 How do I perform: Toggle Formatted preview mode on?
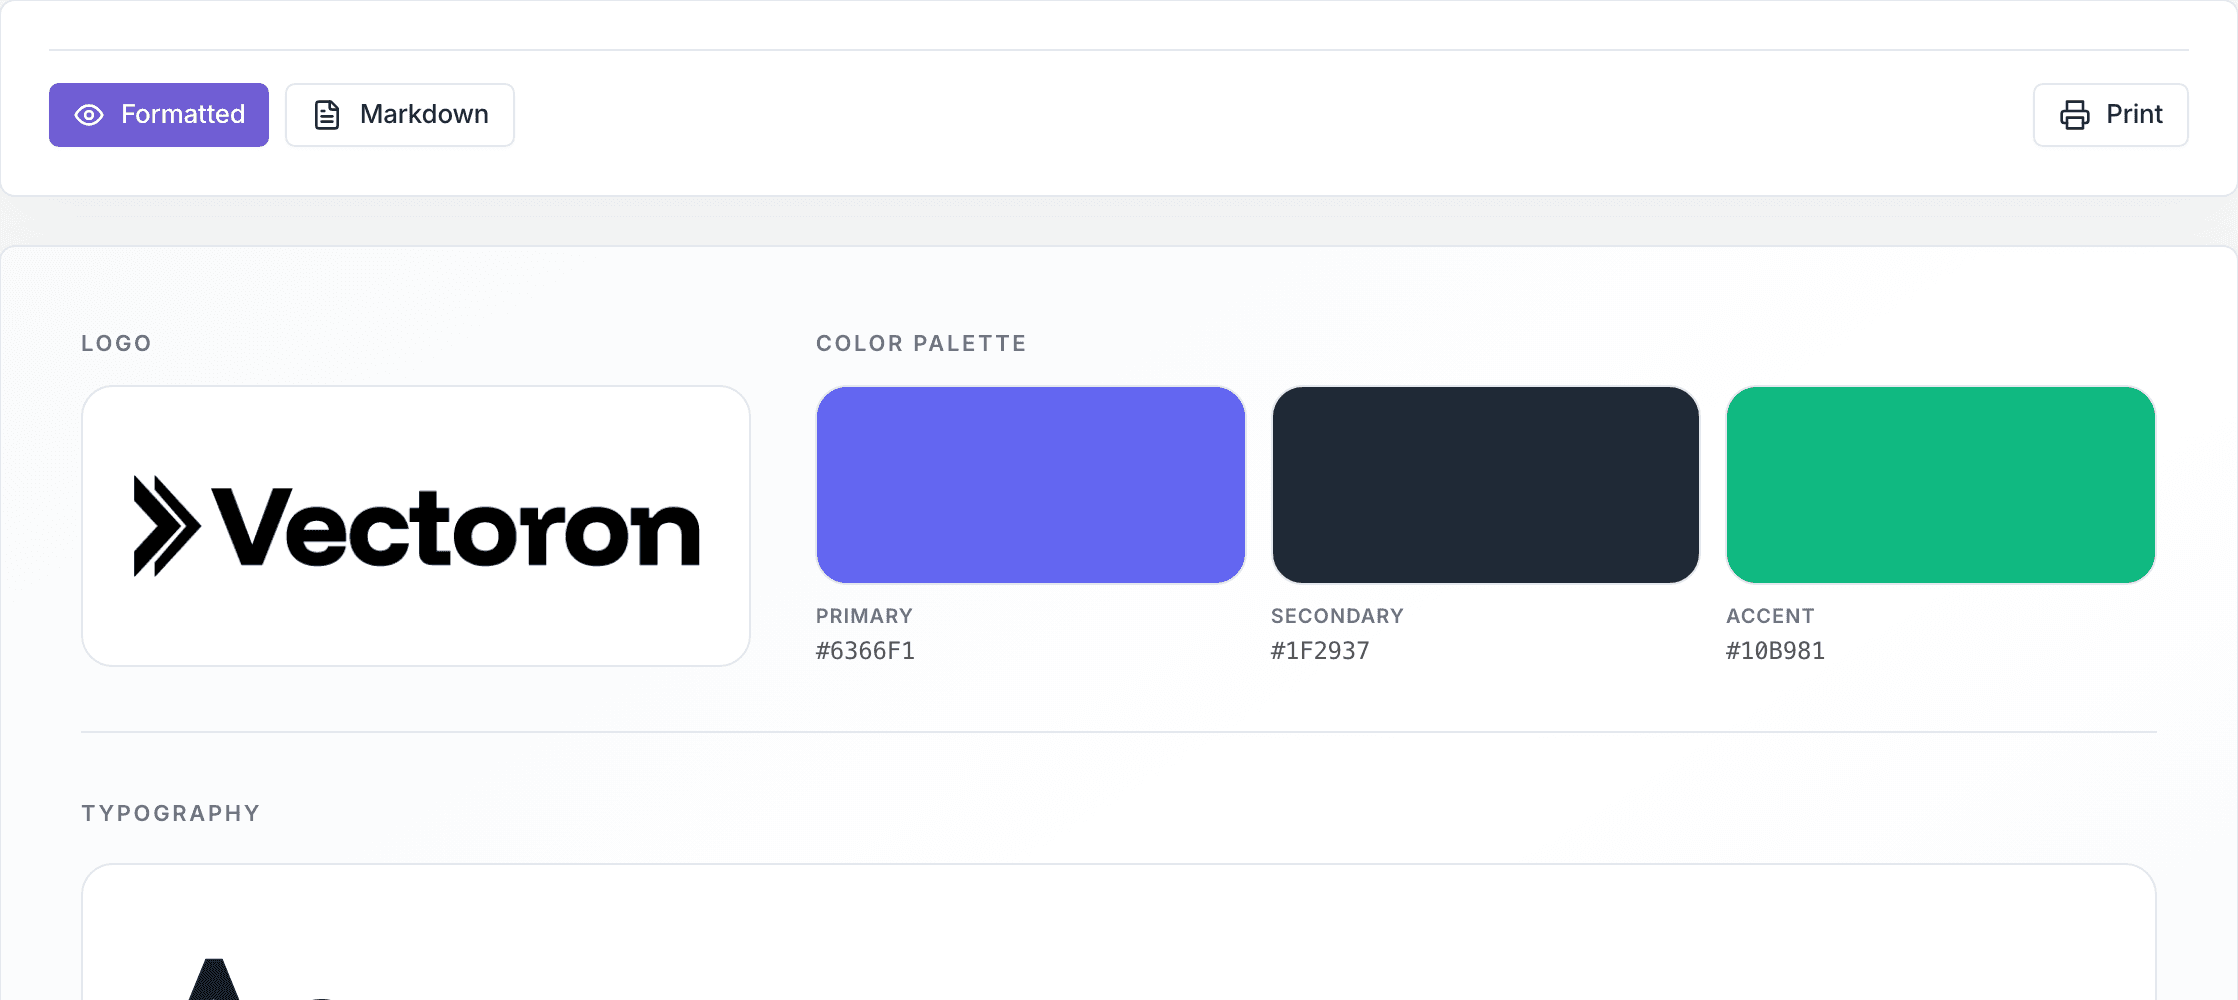158,114
